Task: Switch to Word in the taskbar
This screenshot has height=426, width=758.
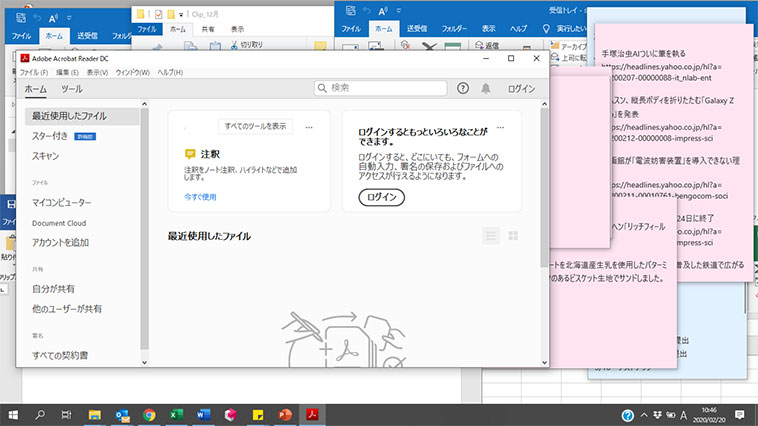Action: pyautogui.click(x=204, y=415)
